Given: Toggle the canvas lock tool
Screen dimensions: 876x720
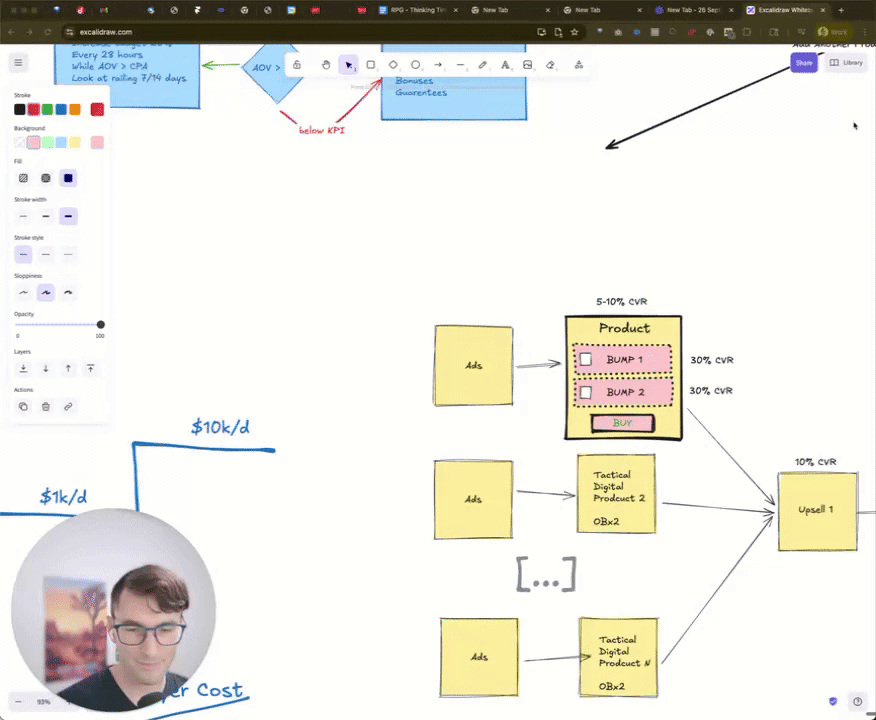Looking at the screenshot, I should point(297,65).
